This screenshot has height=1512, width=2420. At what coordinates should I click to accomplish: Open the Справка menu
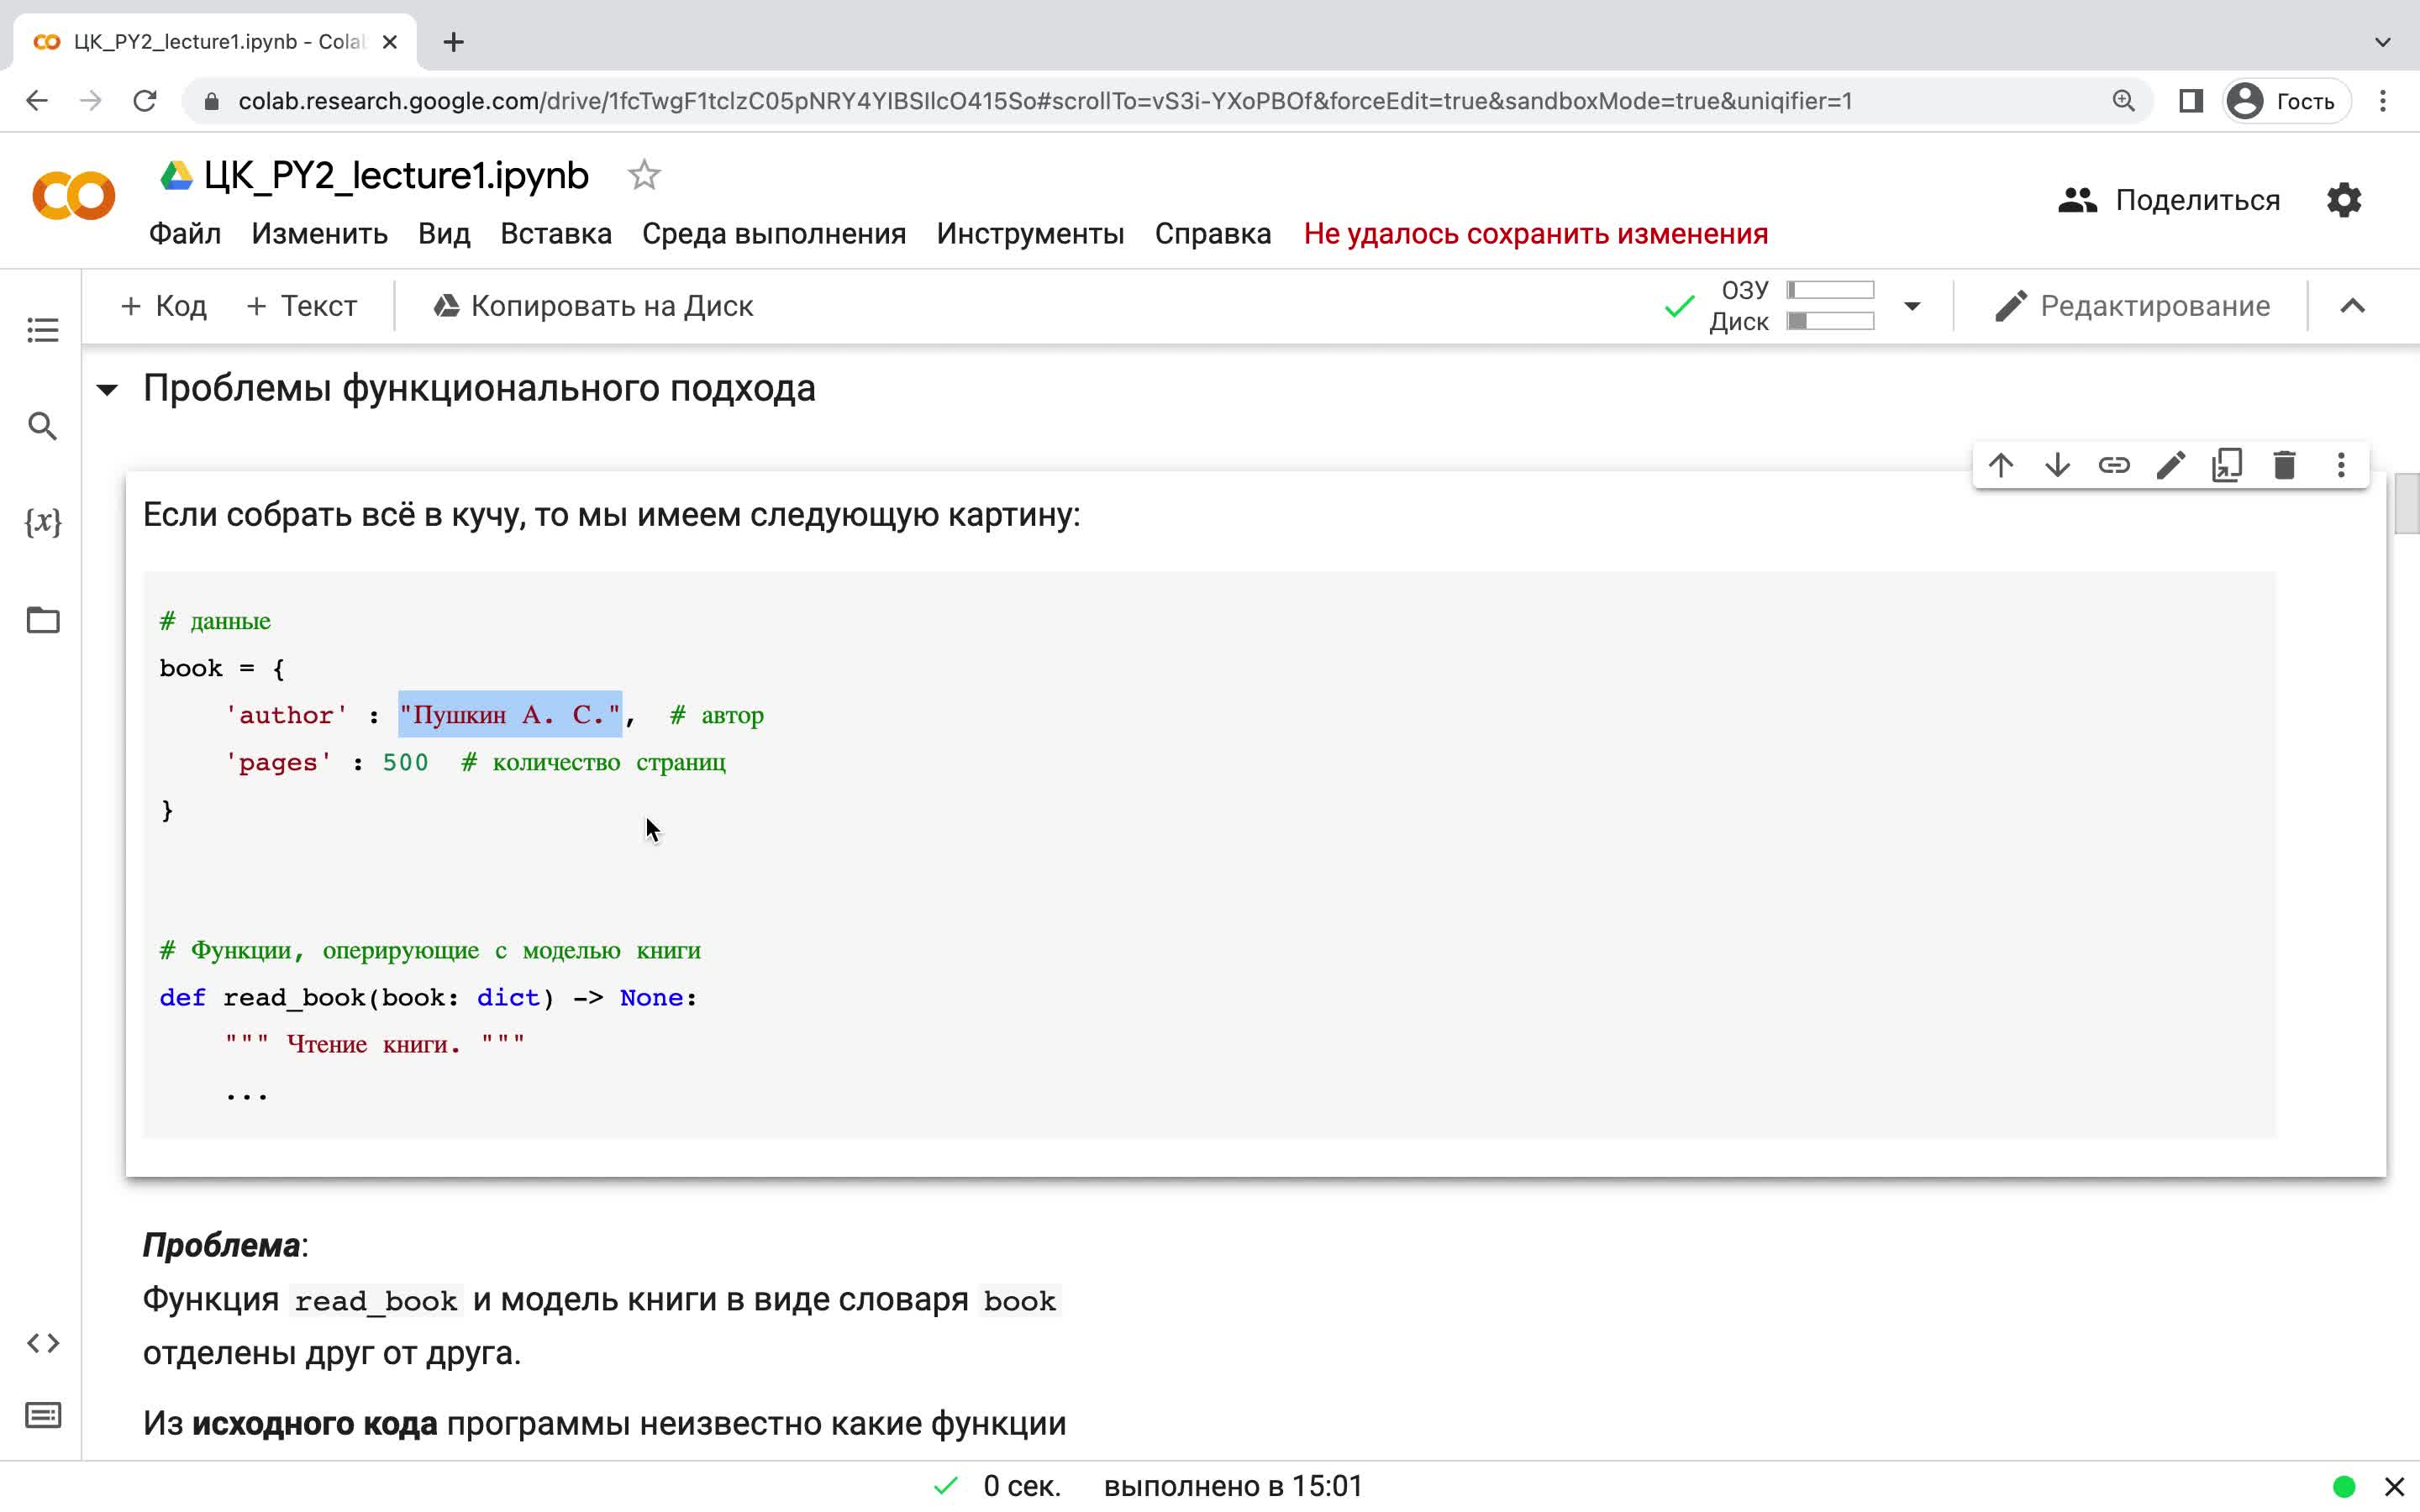tap(1213, 234)
